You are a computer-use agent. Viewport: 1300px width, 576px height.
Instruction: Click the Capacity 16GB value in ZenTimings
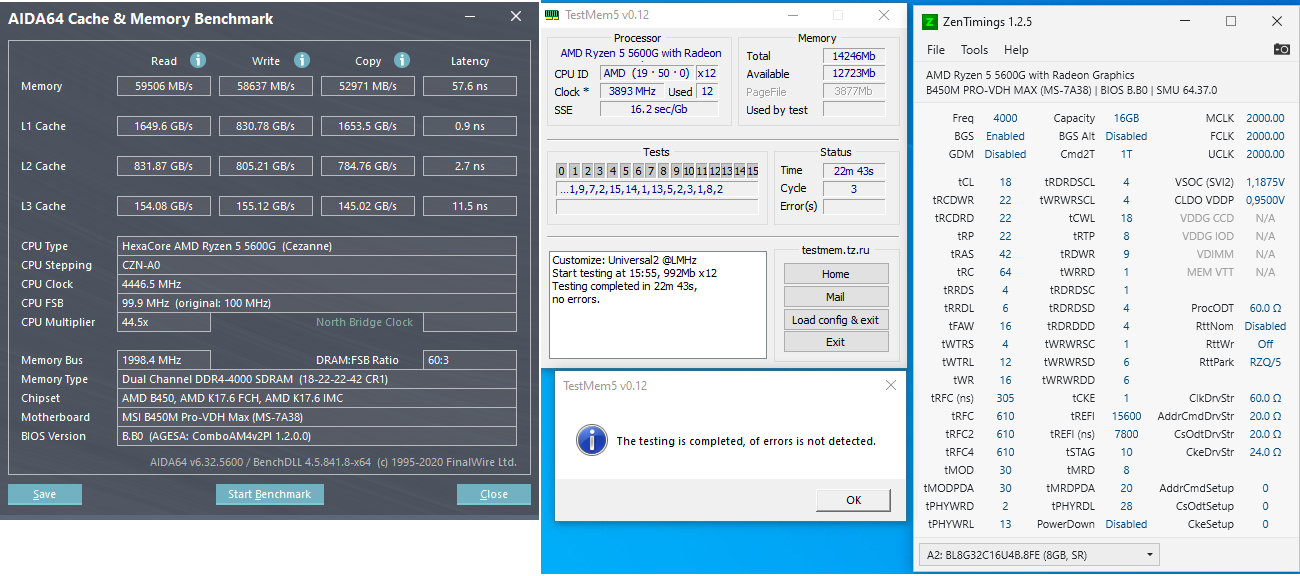coord(1126,118)
